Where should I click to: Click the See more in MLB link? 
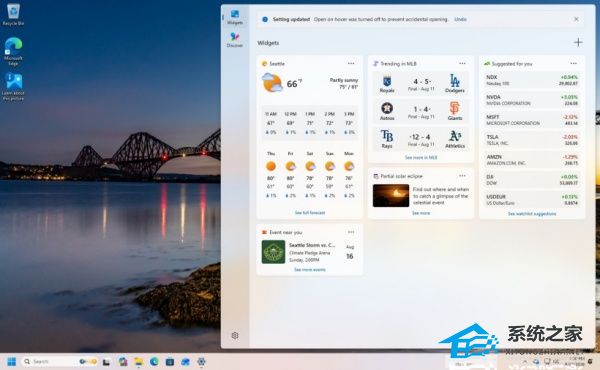pos(421,158)
